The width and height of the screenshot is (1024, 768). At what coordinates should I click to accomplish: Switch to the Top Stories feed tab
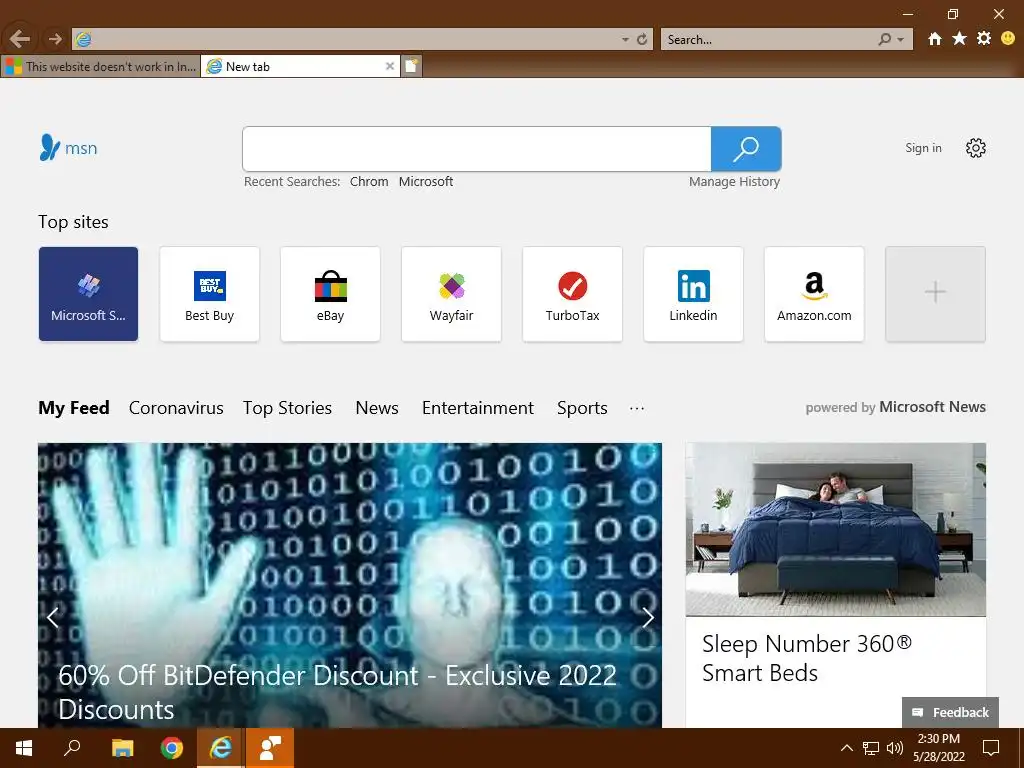pyautogui.click(x=287, y=408)
